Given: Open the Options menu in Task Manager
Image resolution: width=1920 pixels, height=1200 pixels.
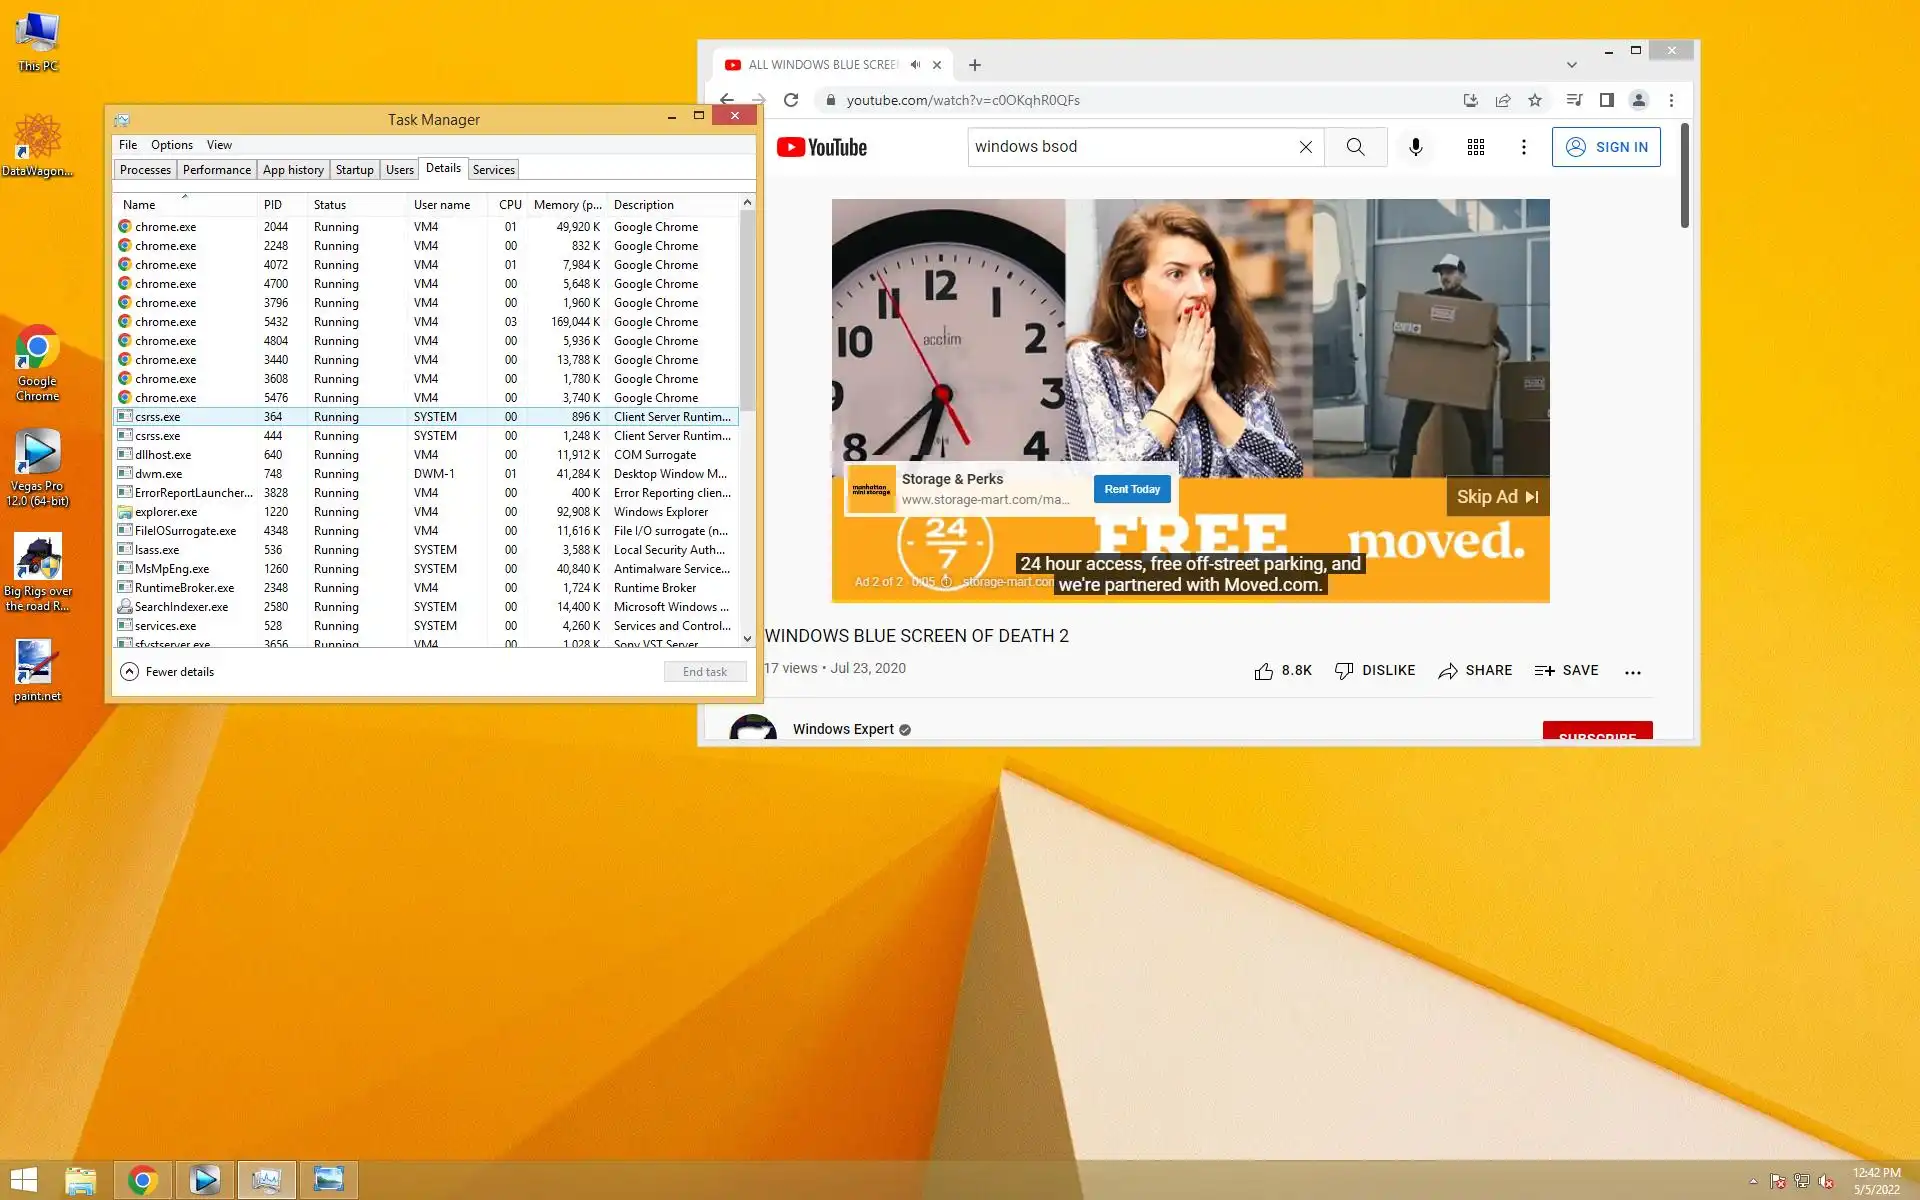Looking at the screenshot, I should pos(171,145).
